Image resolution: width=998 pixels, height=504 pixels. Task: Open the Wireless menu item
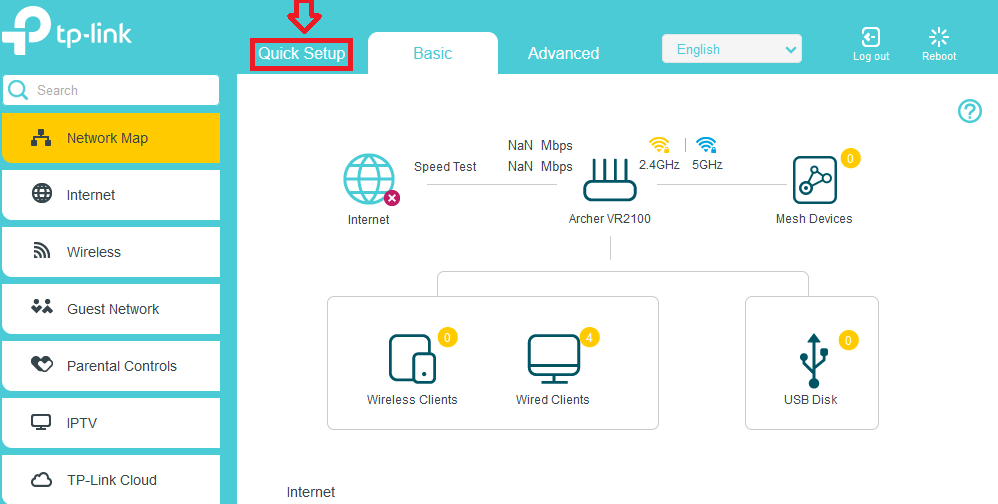pyautogui.click(x=111, y=252)
